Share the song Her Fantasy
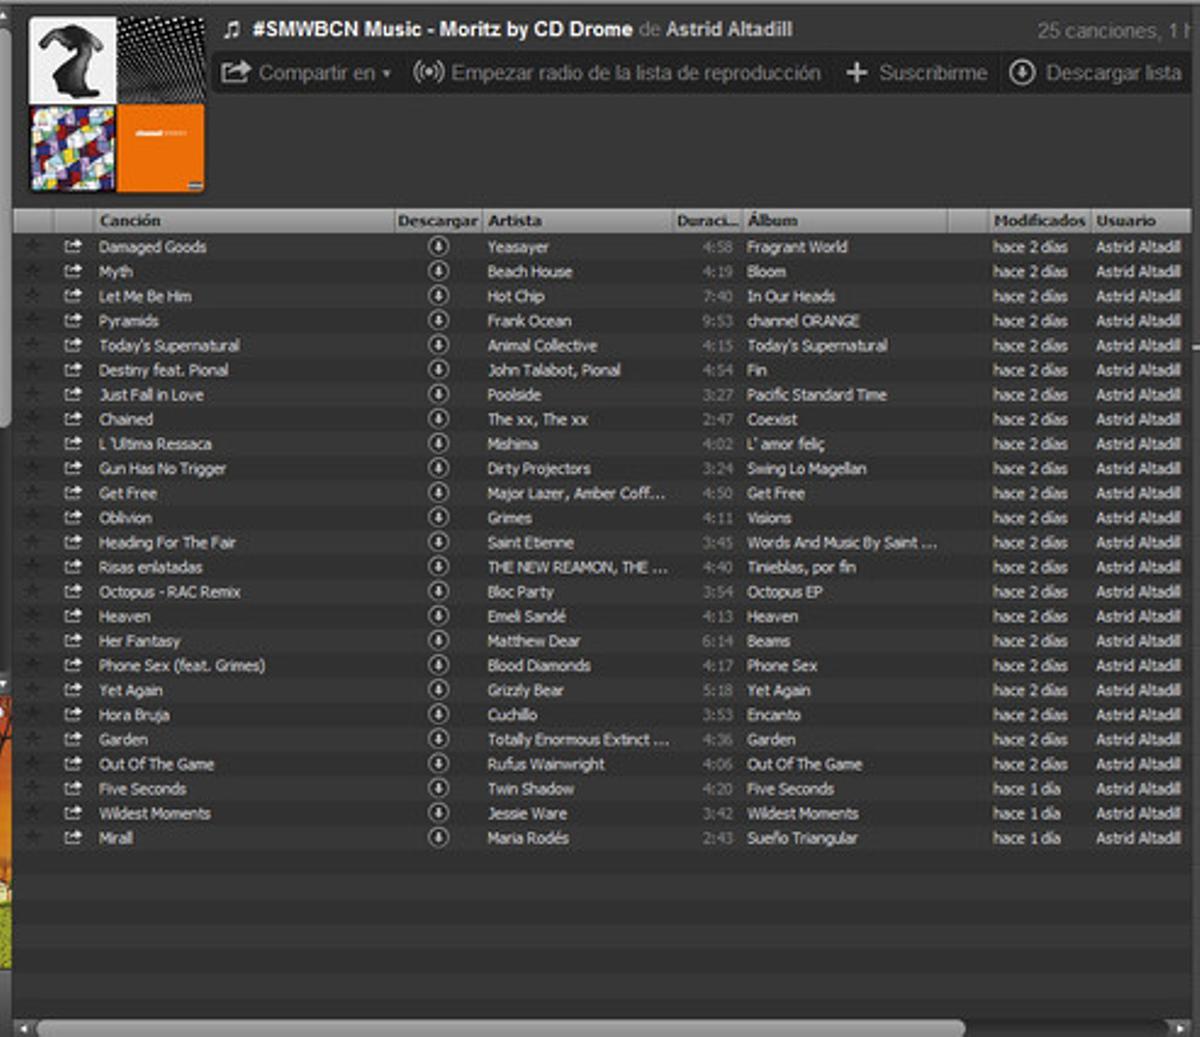This screenshot has width=1200, height=1037. [73, 640]
